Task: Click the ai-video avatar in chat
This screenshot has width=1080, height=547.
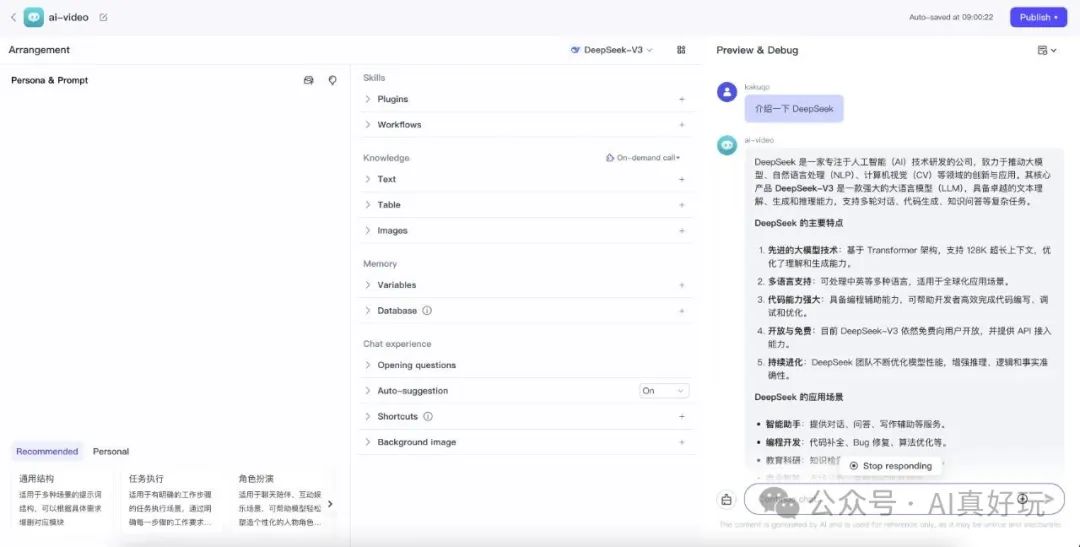Action: point(727,145)
